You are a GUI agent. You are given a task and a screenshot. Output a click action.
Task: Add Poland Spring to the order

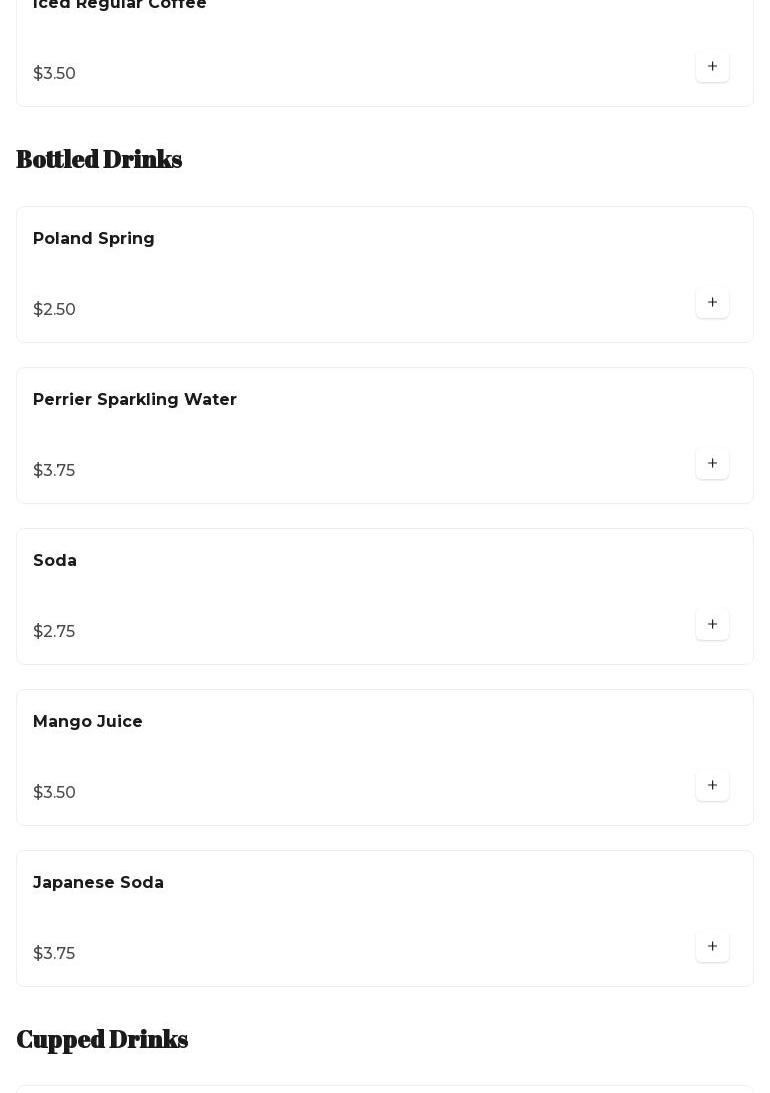tap(712, 303)
